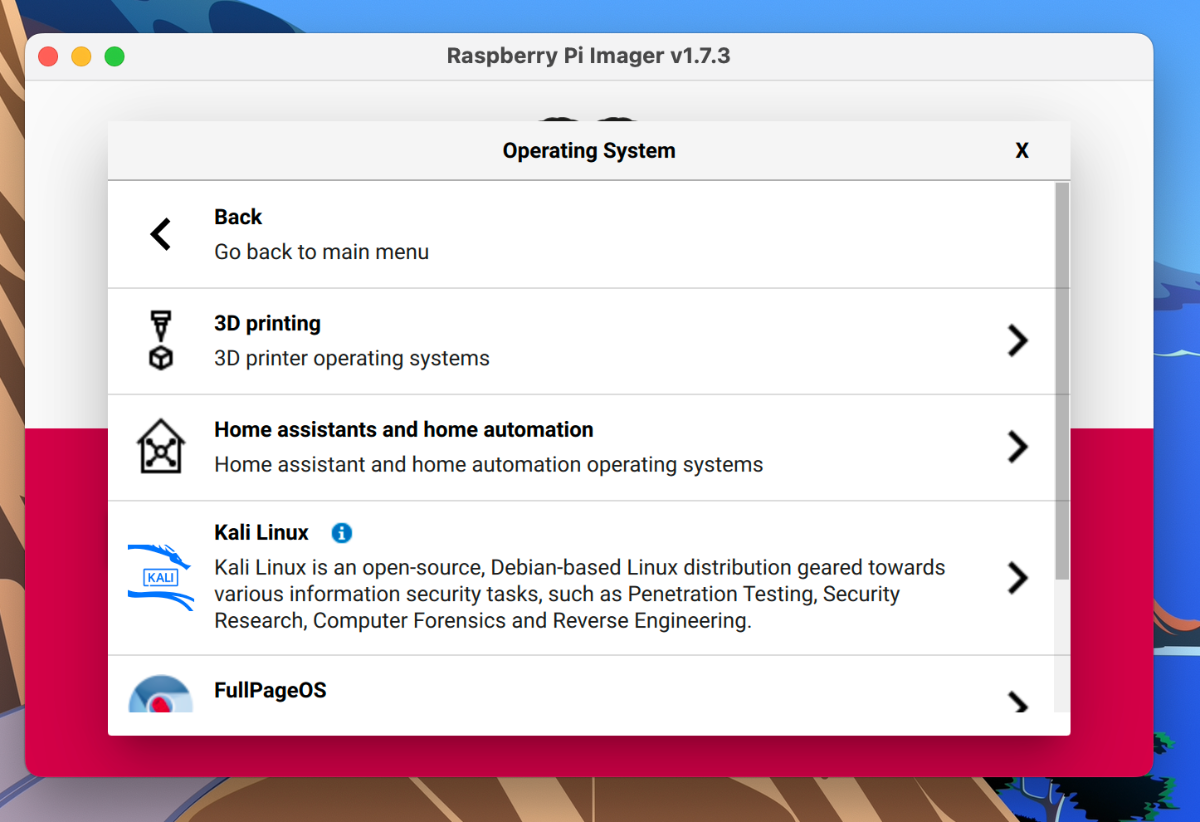Open the Kali Linux entry title
This screenshot has height=822, width=1200.
[262, 533]
